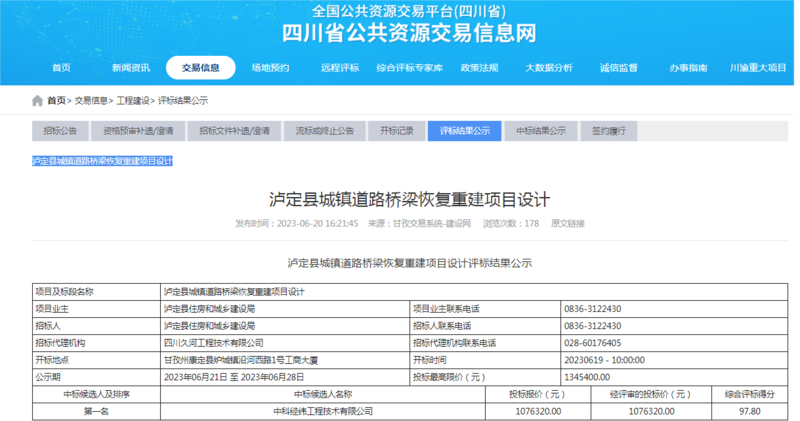This screenshot has width=800, height=421.
Task: Click bid opening time 20230619 - 10:00:00
Action: coord(604,360)
